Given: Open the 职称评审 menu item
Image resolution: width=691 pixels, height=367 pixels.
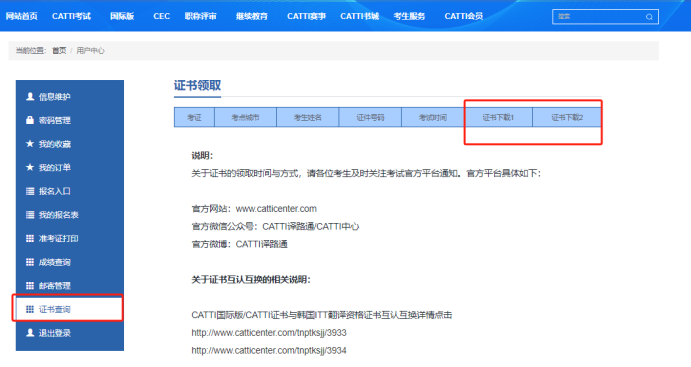Looking at the screenshot, I should click(x=201, y=16).
